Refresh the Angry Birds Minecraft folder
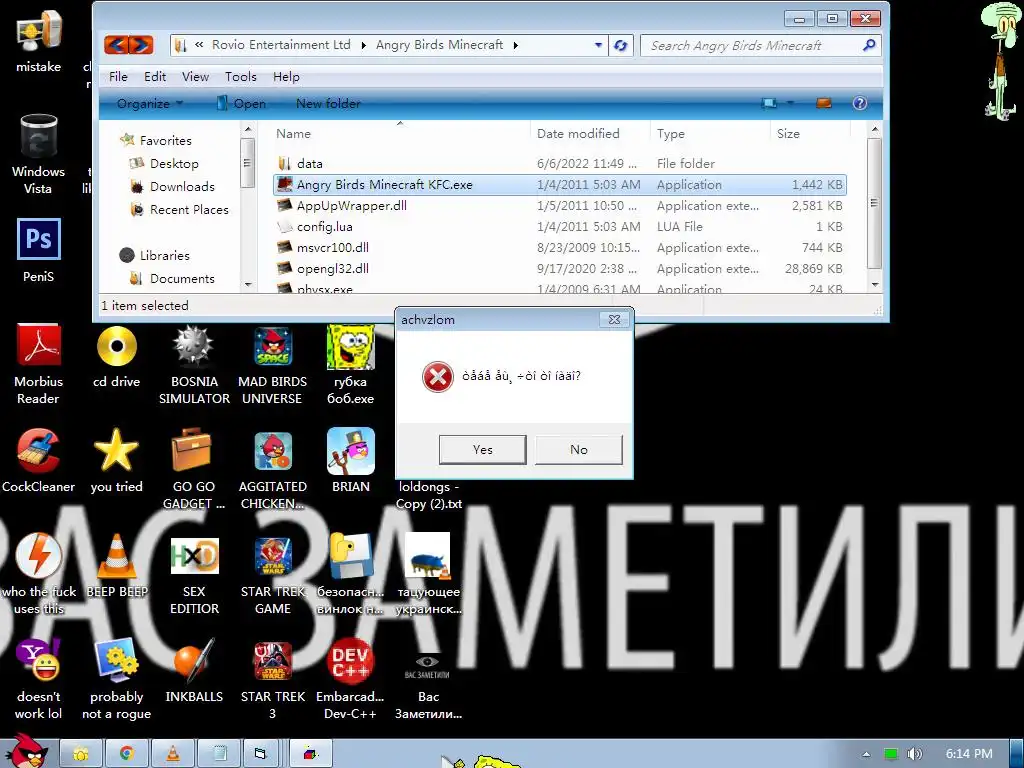1024x768 pixels. (620, 45)
